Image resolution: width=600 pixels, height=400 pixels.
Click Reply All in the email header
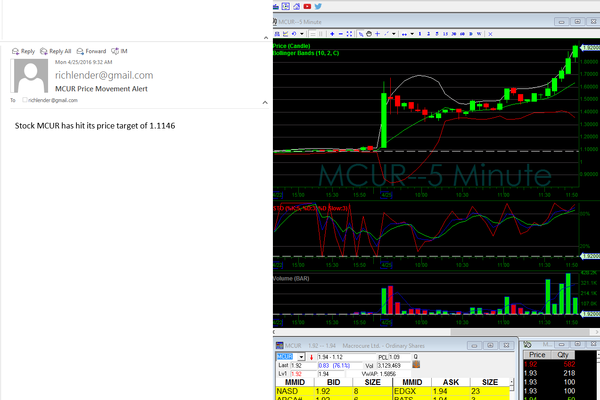[56, 51]
